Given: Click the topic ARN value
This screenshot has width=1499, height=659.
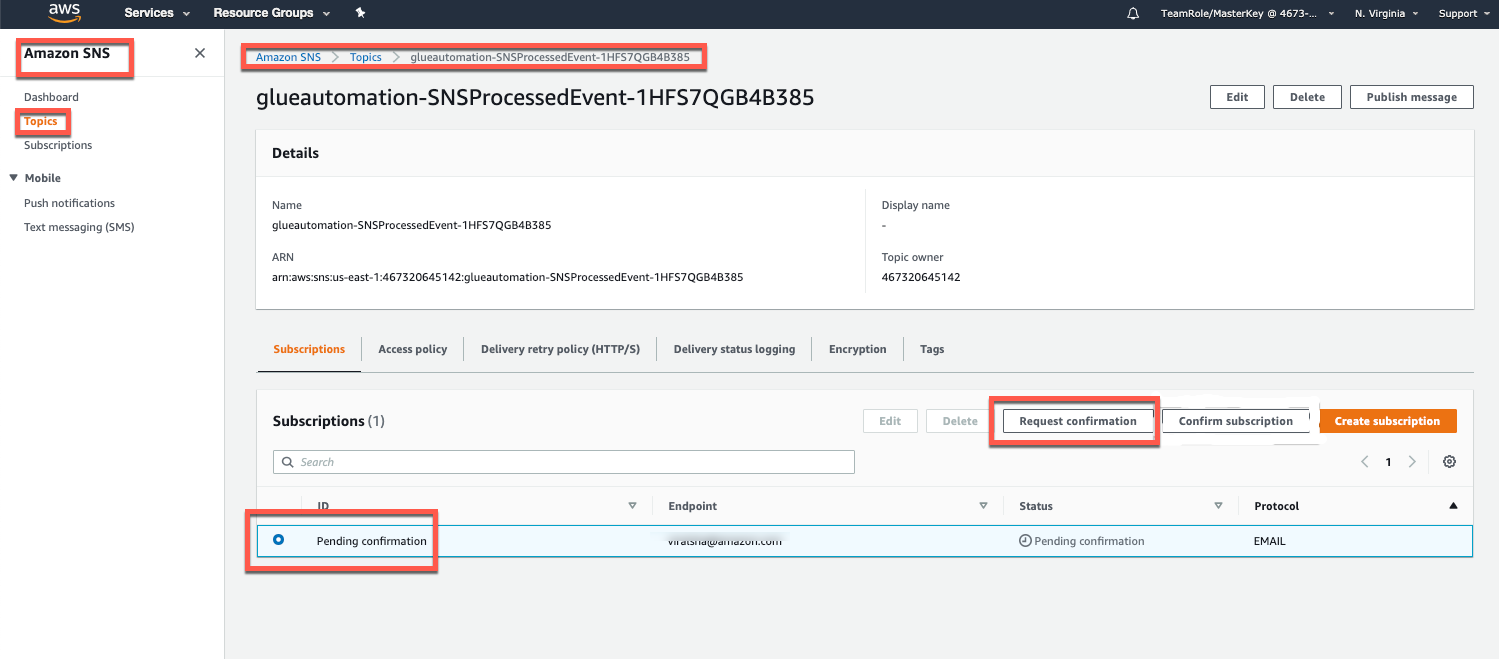Looking at the screenshot, I should point(507,277).
